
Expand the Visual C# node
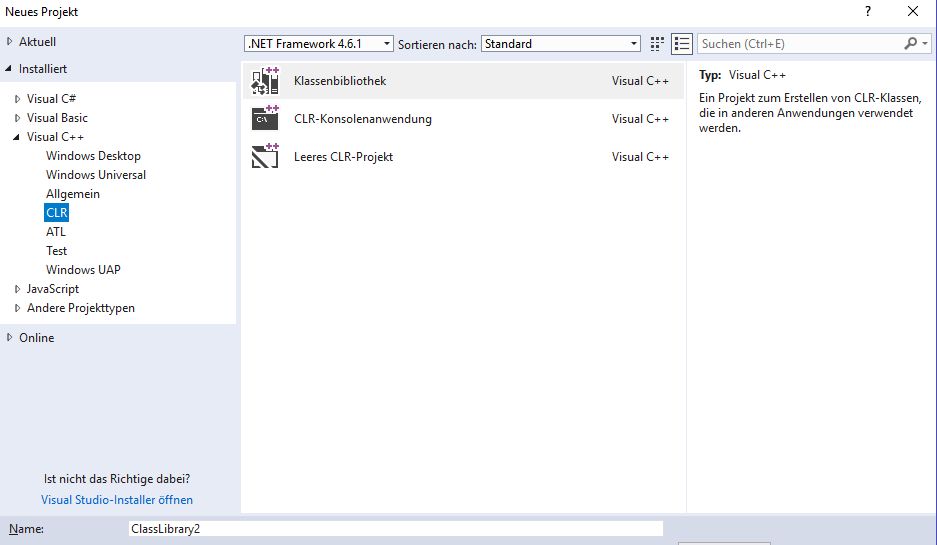click(x=17, y=99)
